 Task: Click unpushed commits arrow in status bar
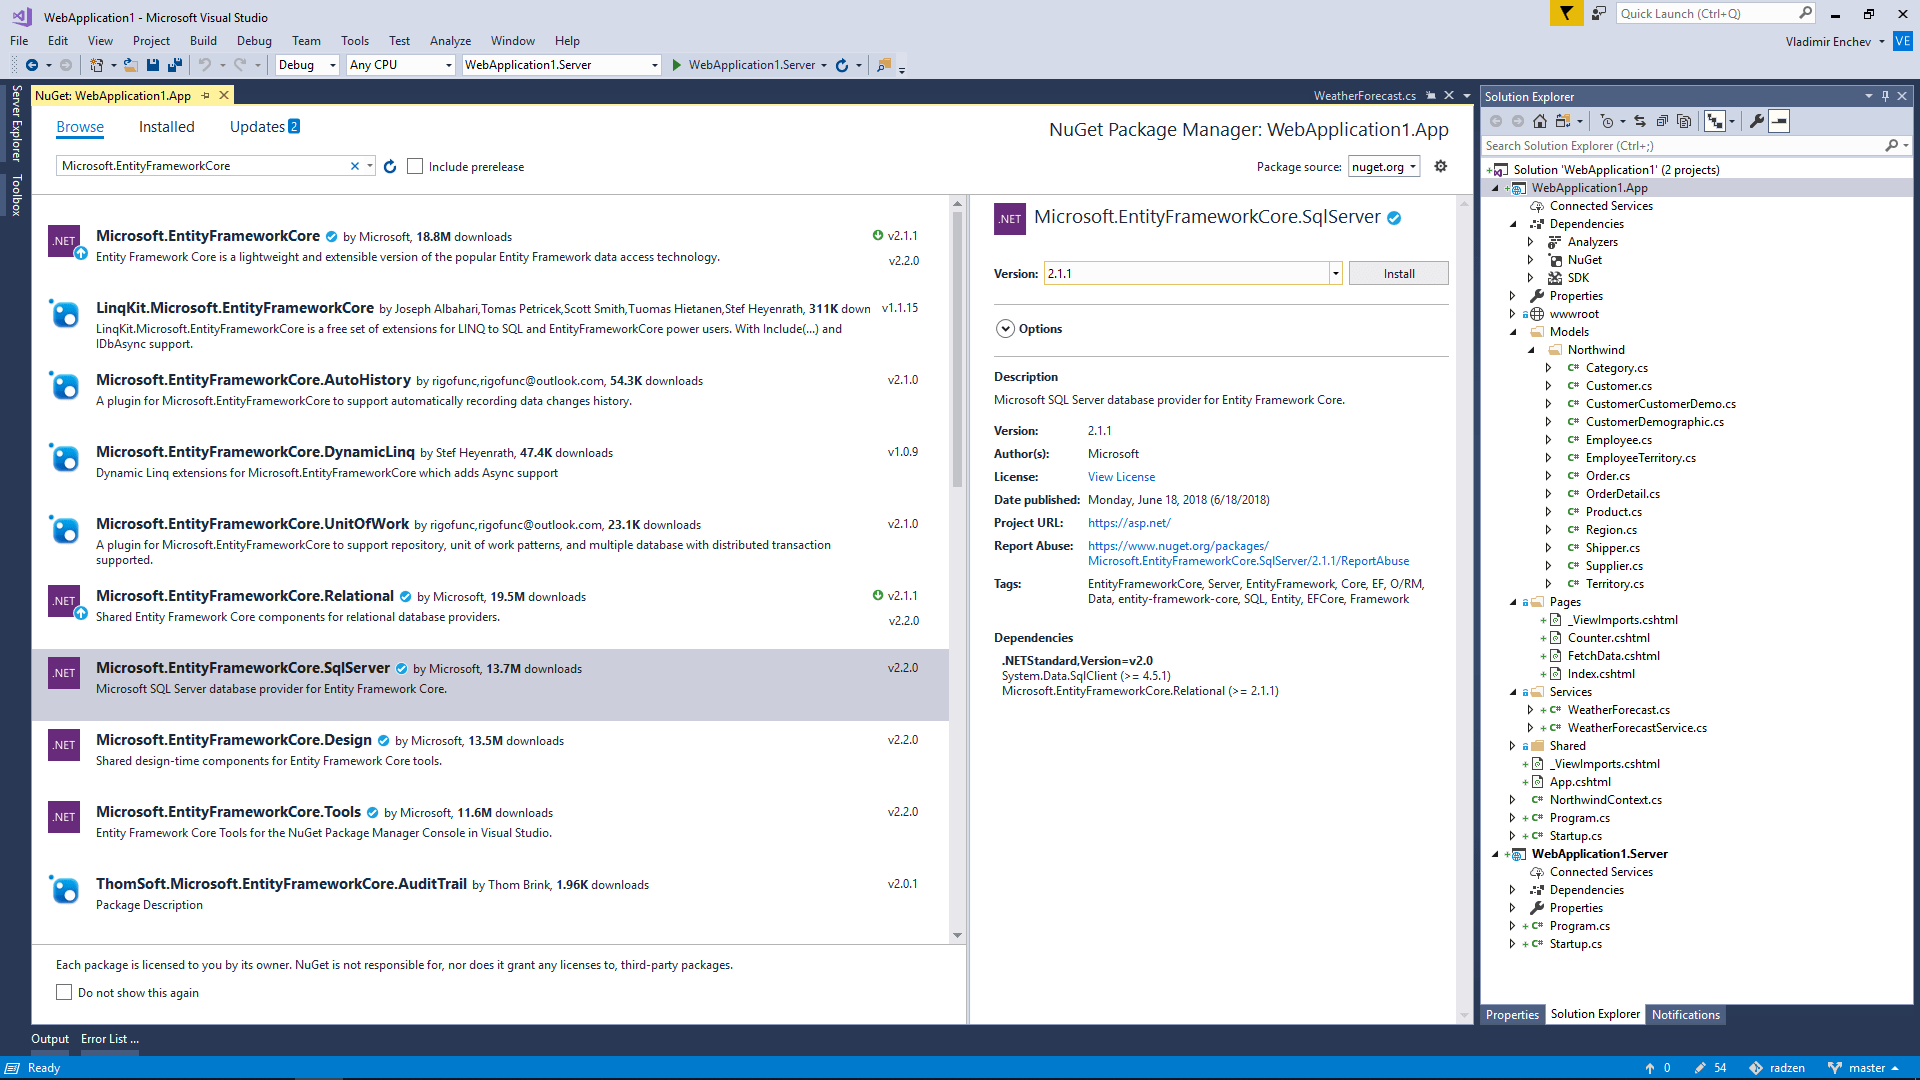1658,1068
